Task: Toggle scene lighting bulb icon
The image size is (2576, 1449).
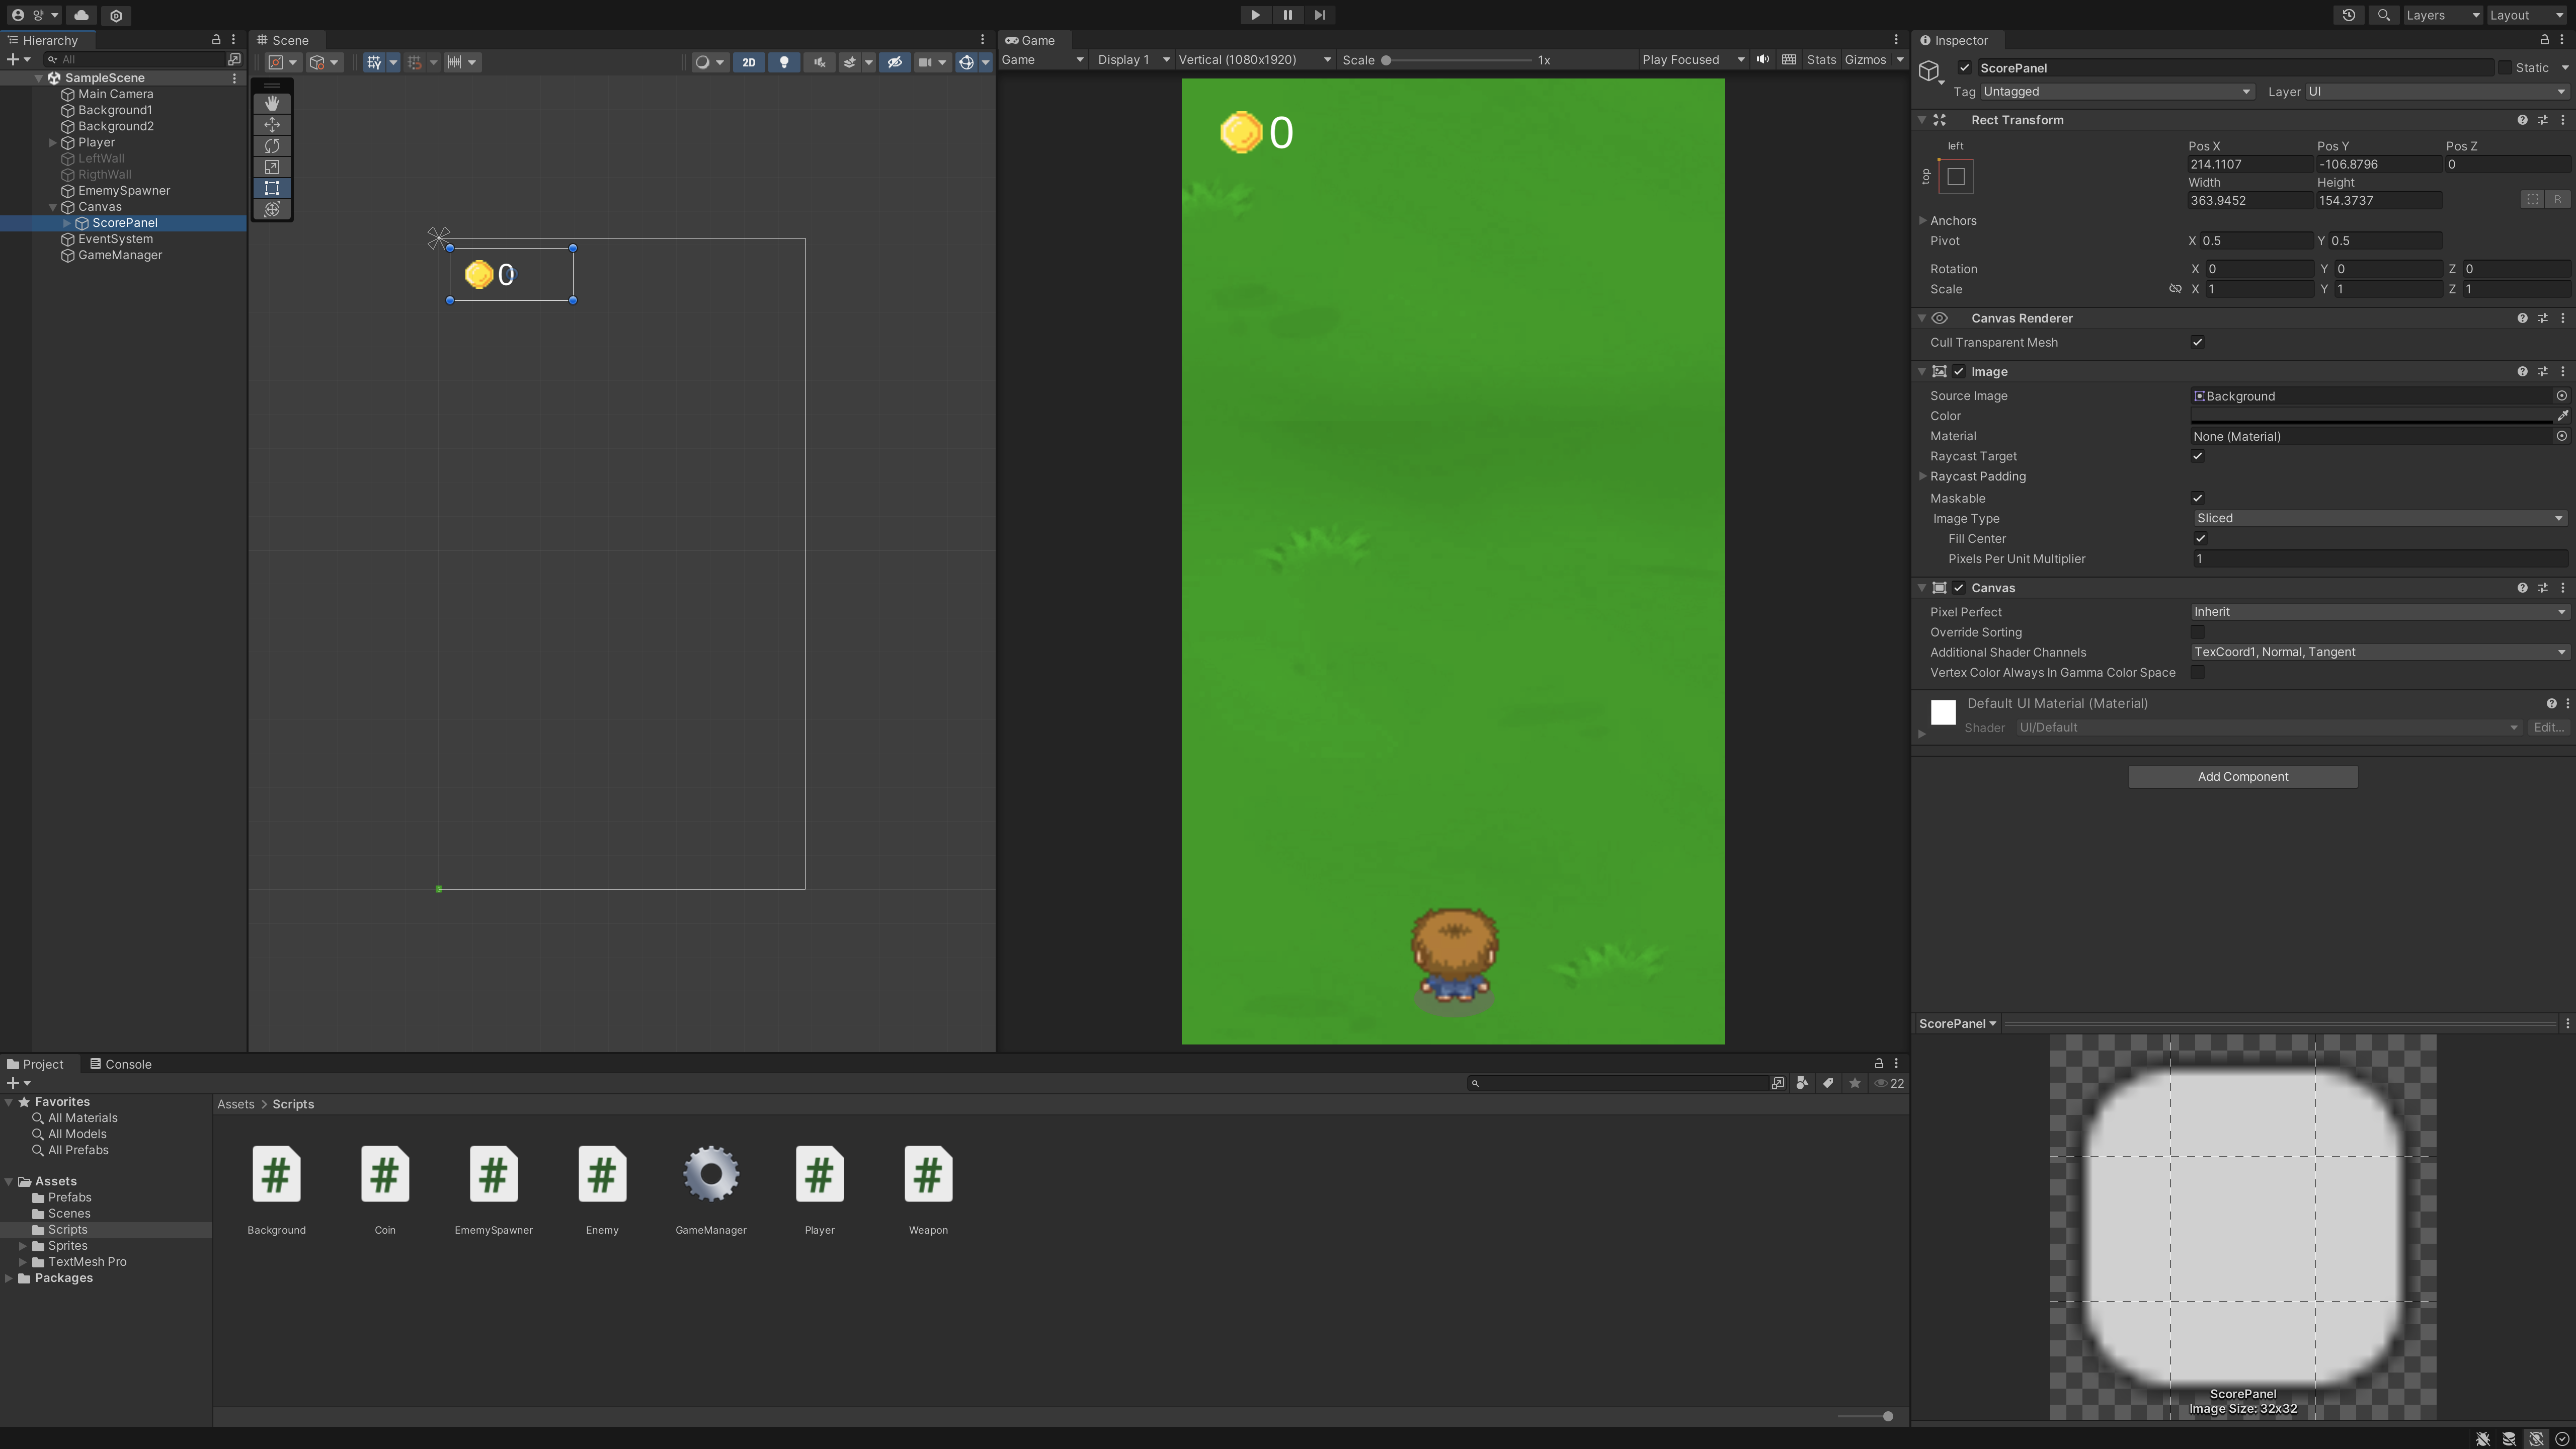Action: tap(784, 62)
